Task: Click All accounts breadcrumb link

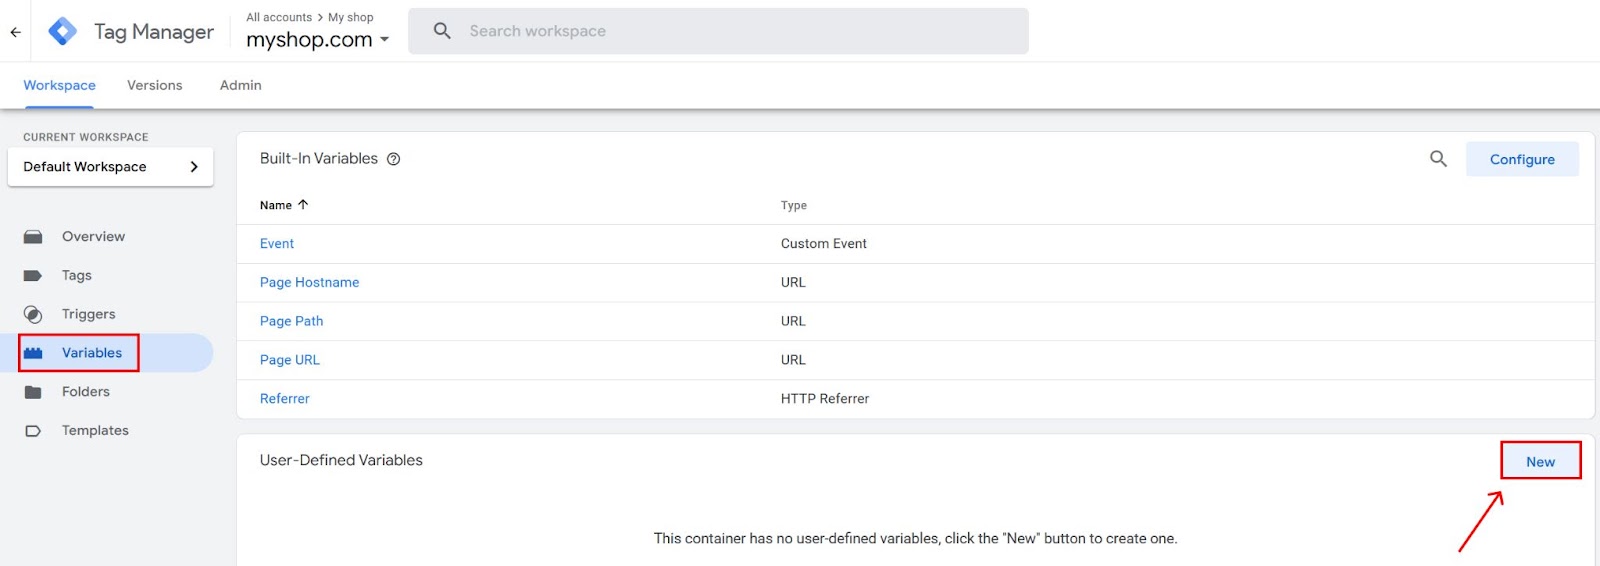Action: click(x=279, y=17)
